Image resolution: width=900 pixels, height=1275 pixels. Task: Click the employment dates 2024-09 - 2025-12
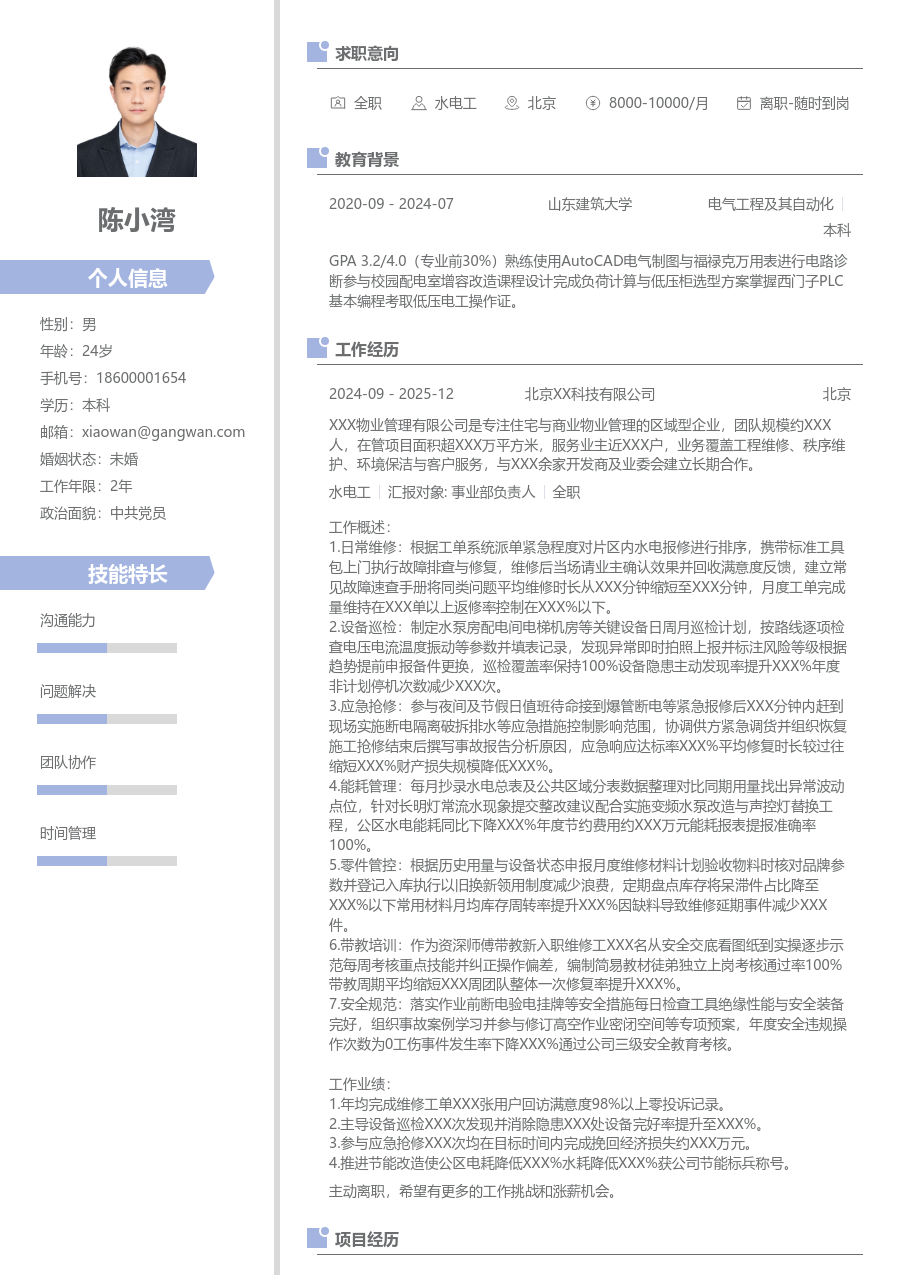[x=391, y=394]
